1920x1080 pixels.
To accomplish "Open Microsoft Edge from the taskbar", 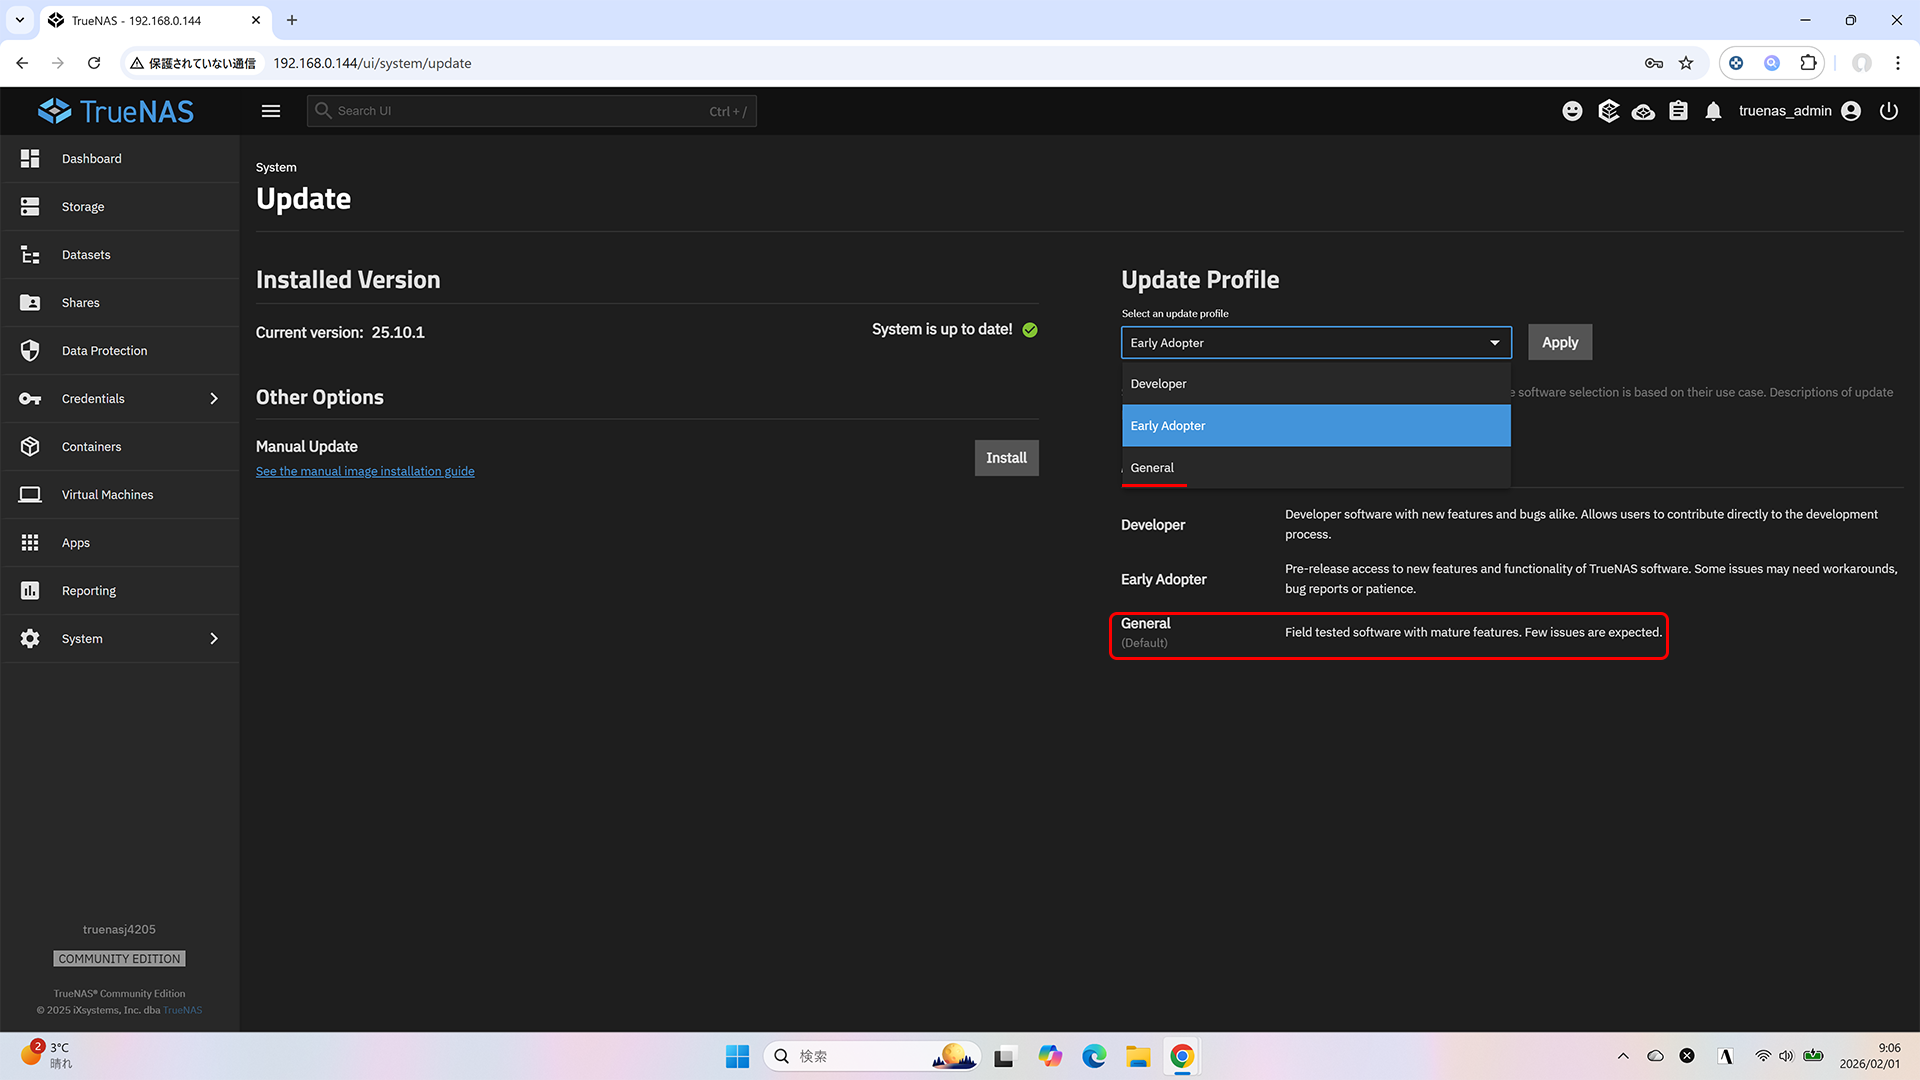I will click(x=1094, y=1056).
